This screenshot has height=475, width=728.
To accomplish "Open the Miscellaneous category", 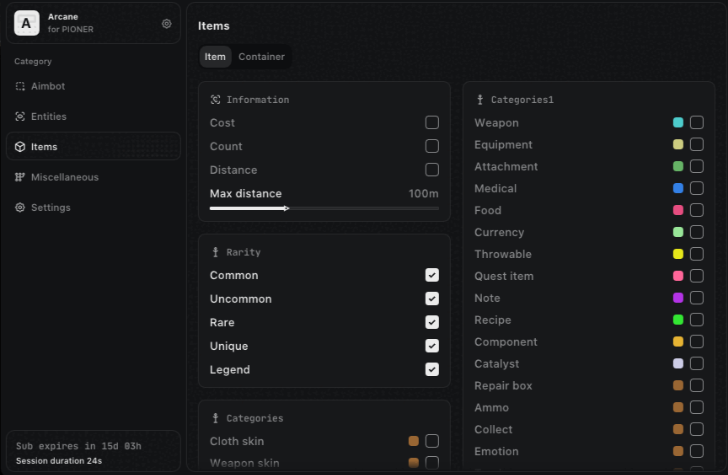I will pyautogui.click(x=65, y=177).
